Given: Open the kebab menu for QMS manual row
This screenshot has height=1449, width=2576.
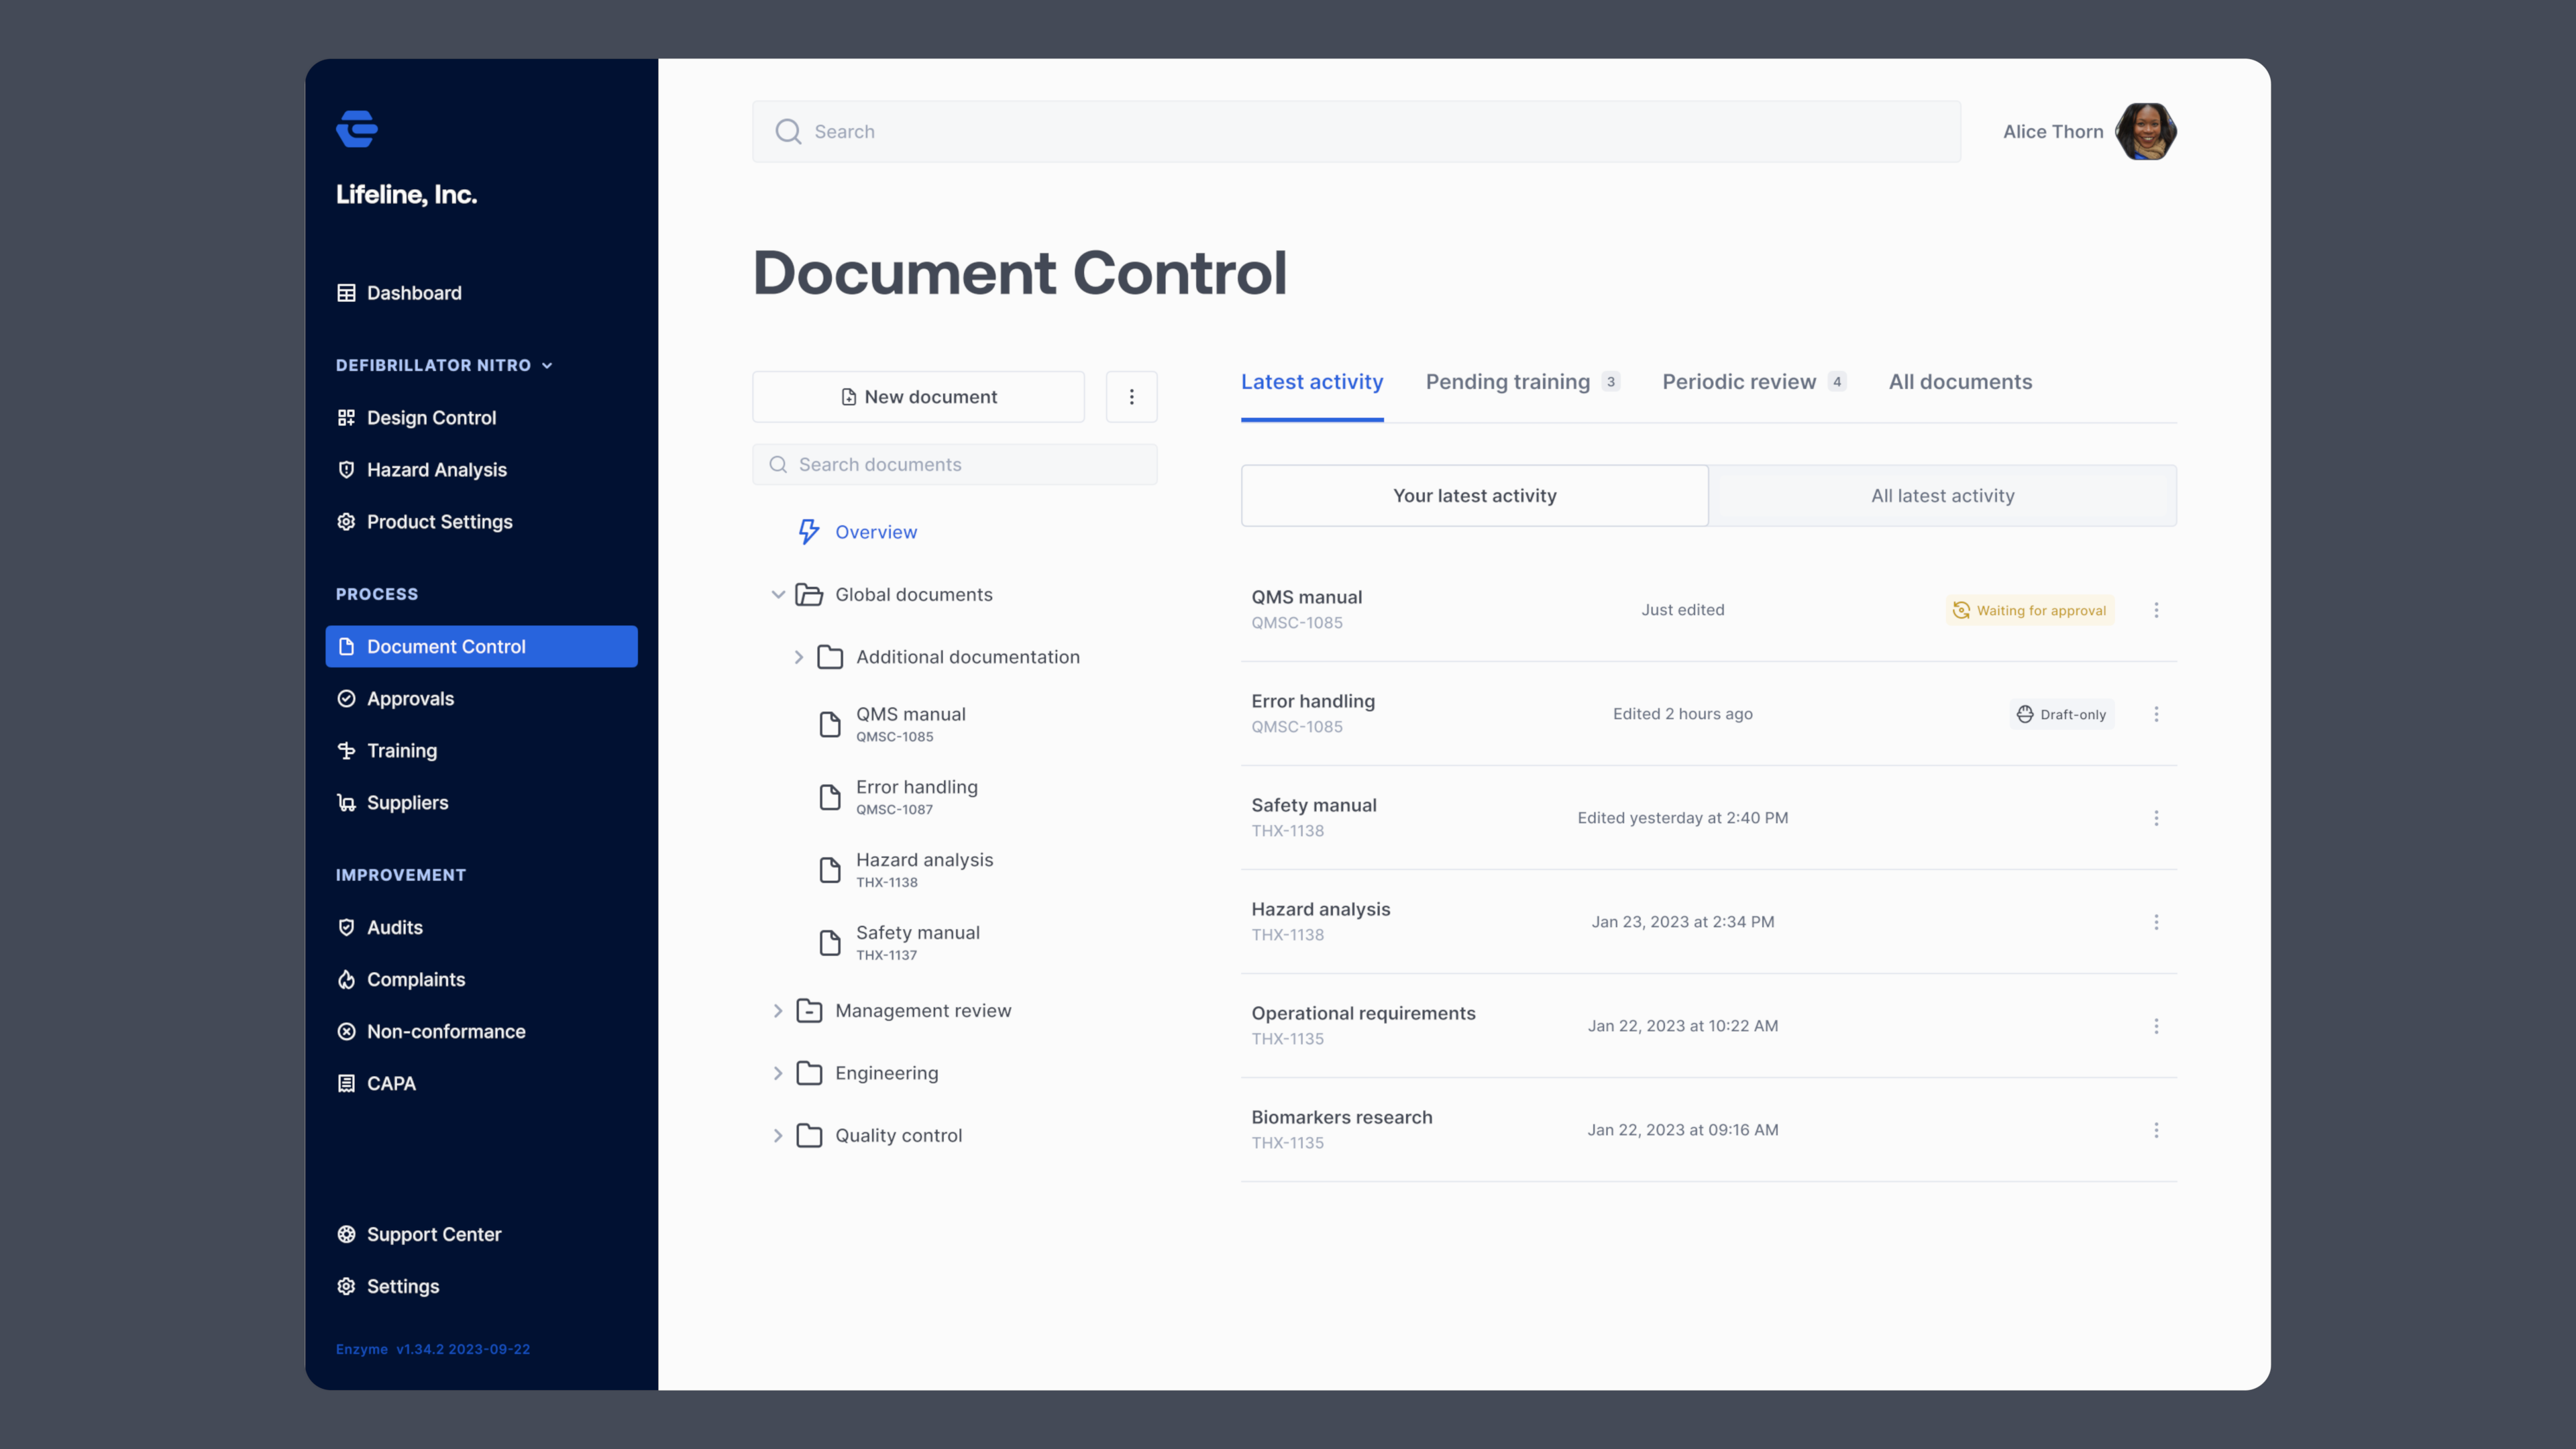Looking at the screenshot, I should (x=2156, y=610).
